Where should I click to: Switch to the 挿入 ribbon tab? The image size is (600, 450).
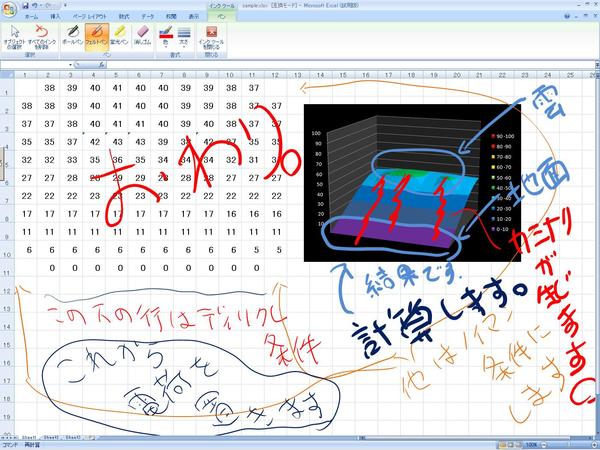coord(55,17)
